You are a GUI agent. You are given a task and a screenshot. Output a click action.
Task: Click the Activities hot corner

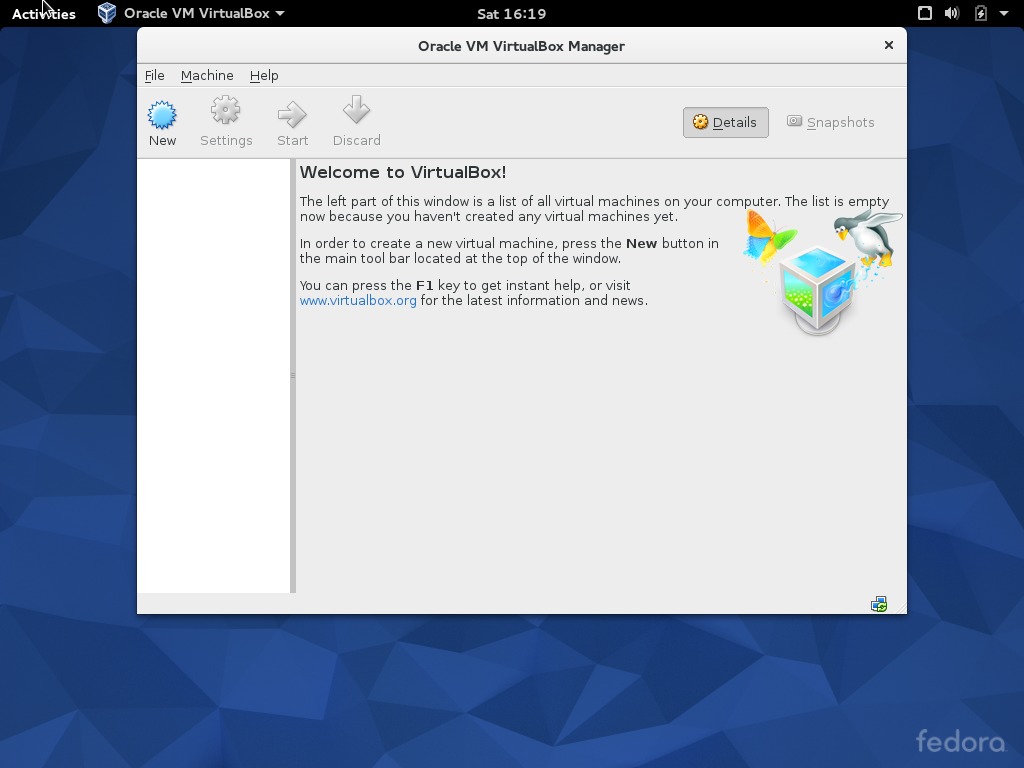coord(43,13)
